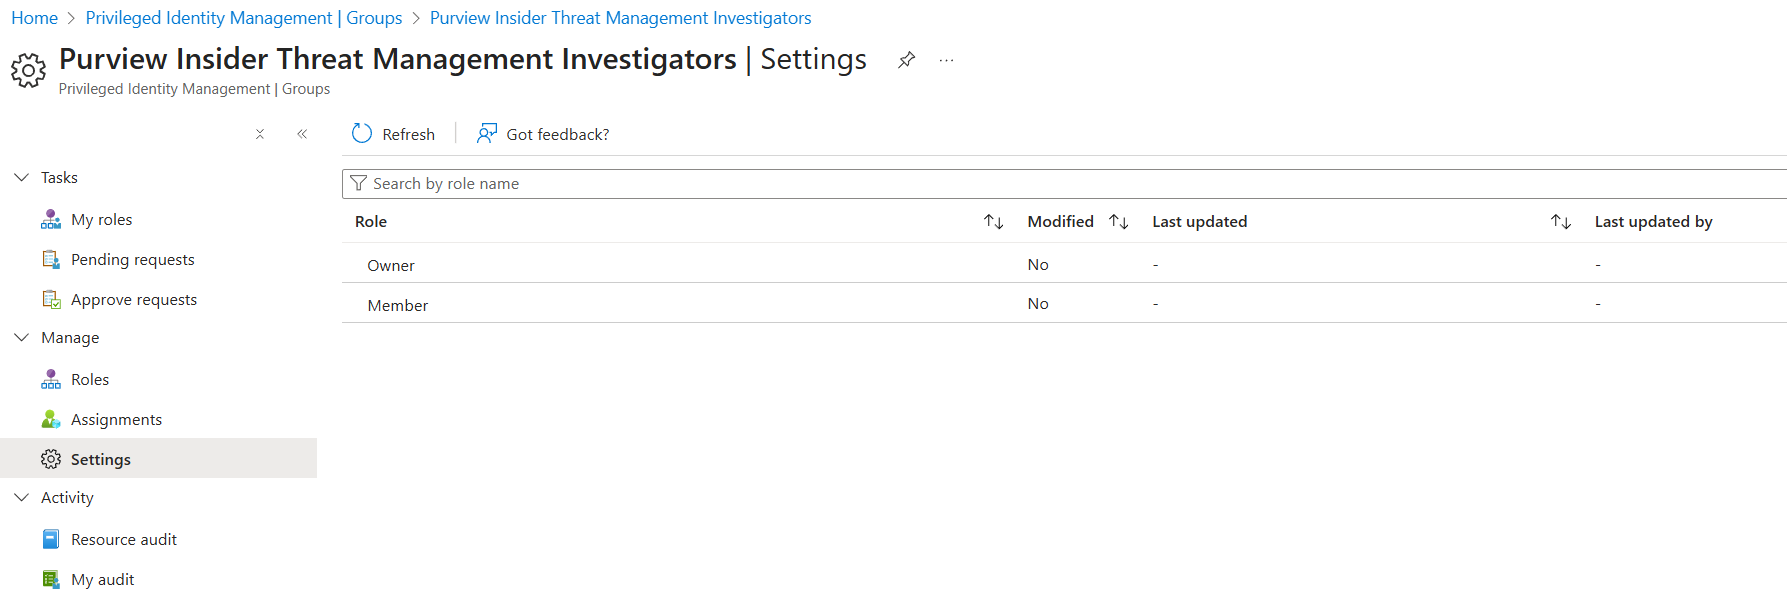1787x606 pixels.
Task: Collapse the Activity section
Action: click(22, 497)
